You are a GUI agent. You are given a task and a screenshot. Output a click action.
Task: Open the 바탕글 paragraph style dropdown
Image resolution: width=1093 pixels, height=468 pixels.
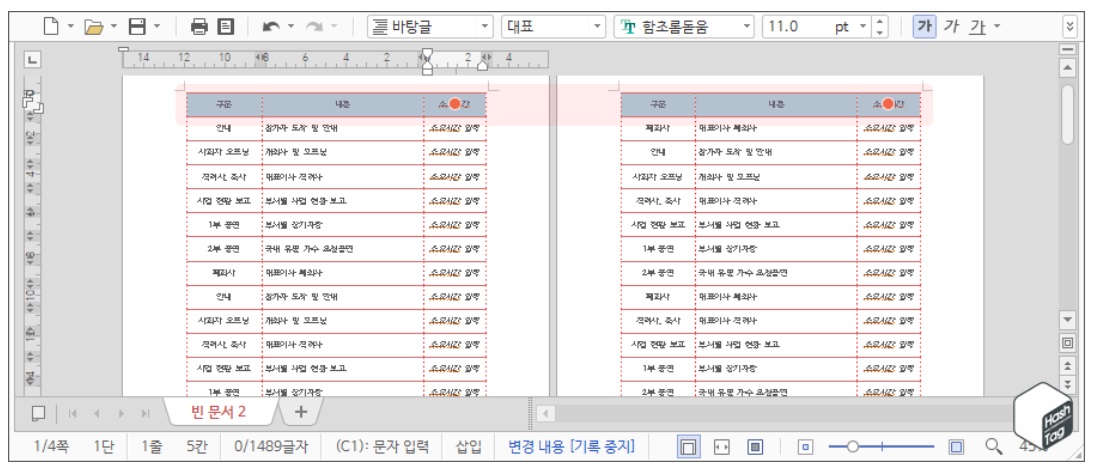point(484,27)
